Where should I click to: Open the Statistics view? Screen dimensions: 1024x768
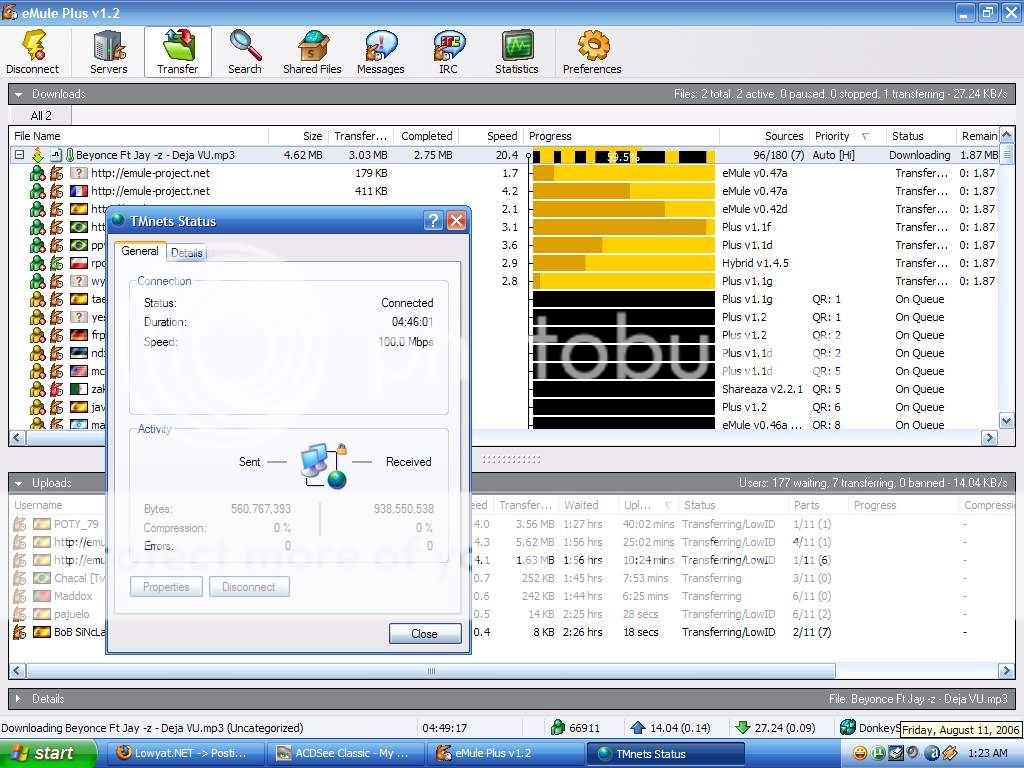516,50
